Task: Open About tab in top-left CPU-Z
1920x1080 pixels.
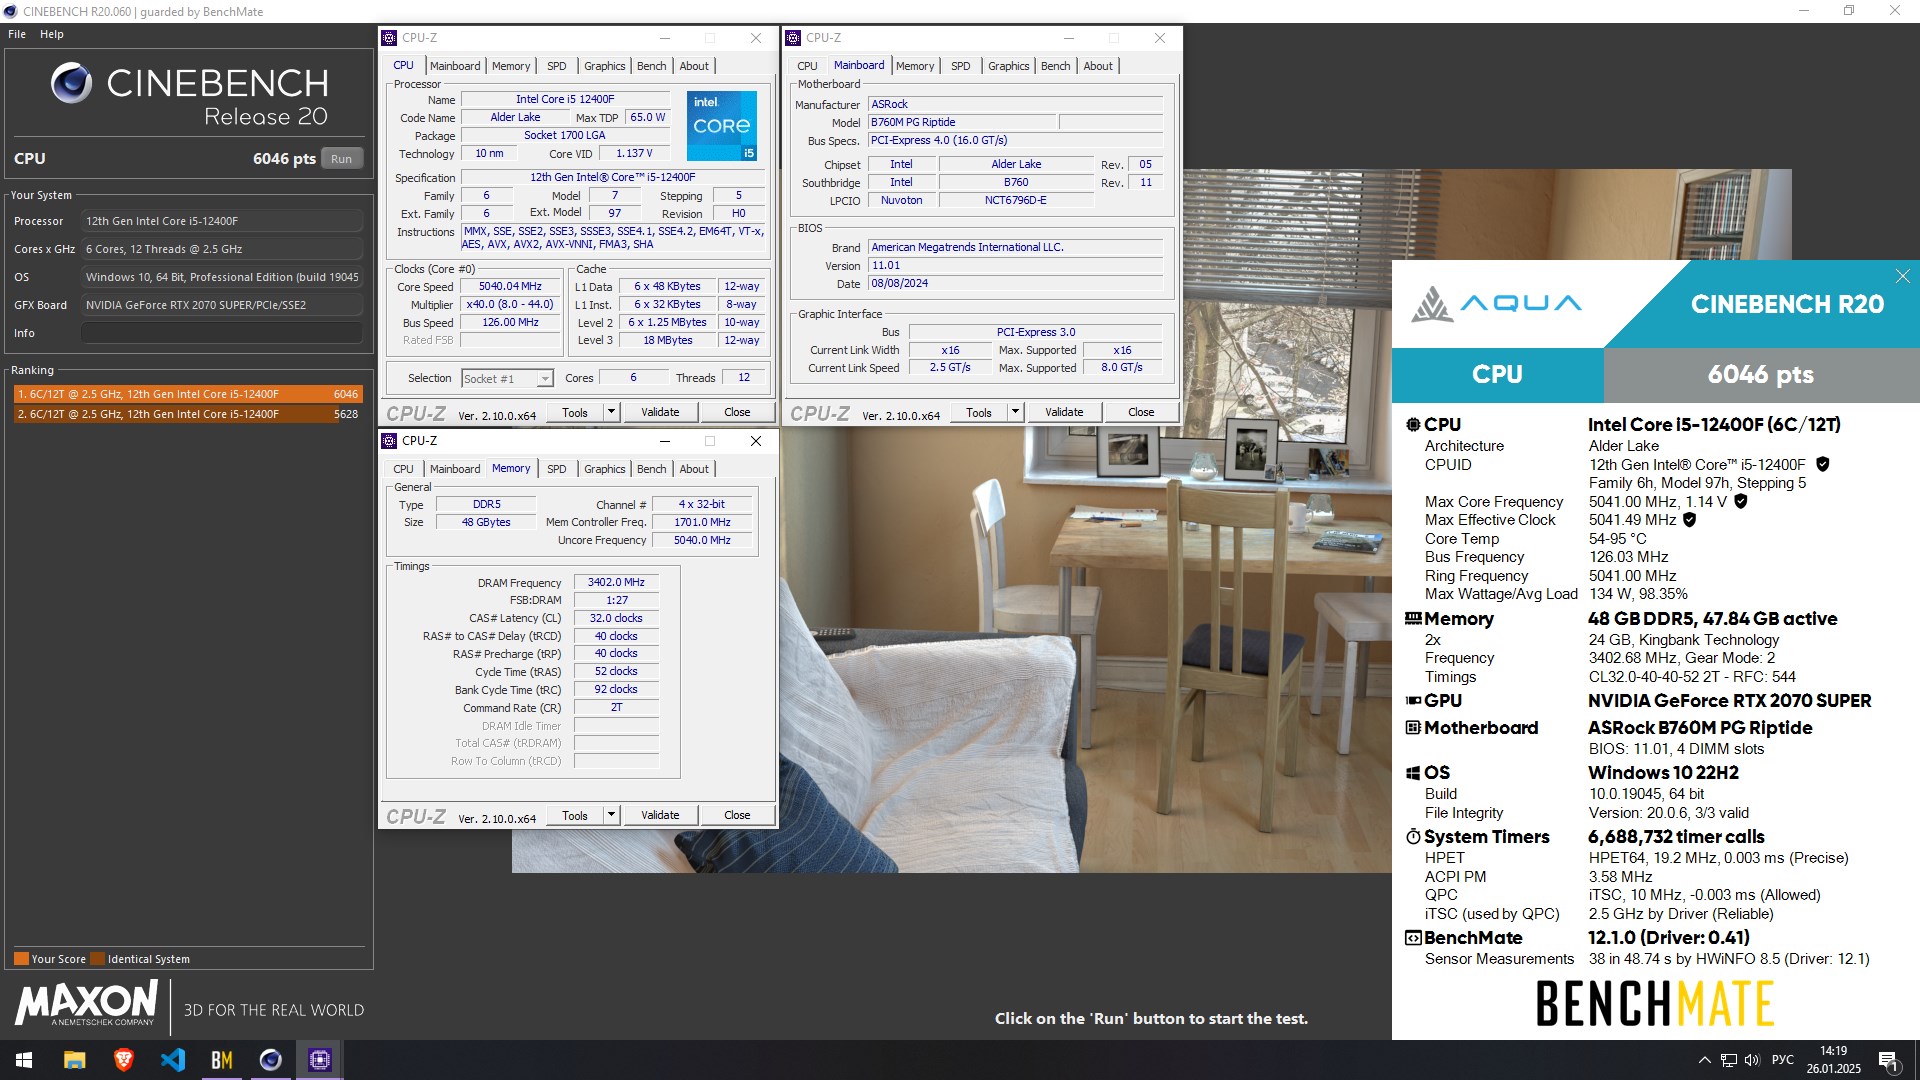Action: point(694,66)
